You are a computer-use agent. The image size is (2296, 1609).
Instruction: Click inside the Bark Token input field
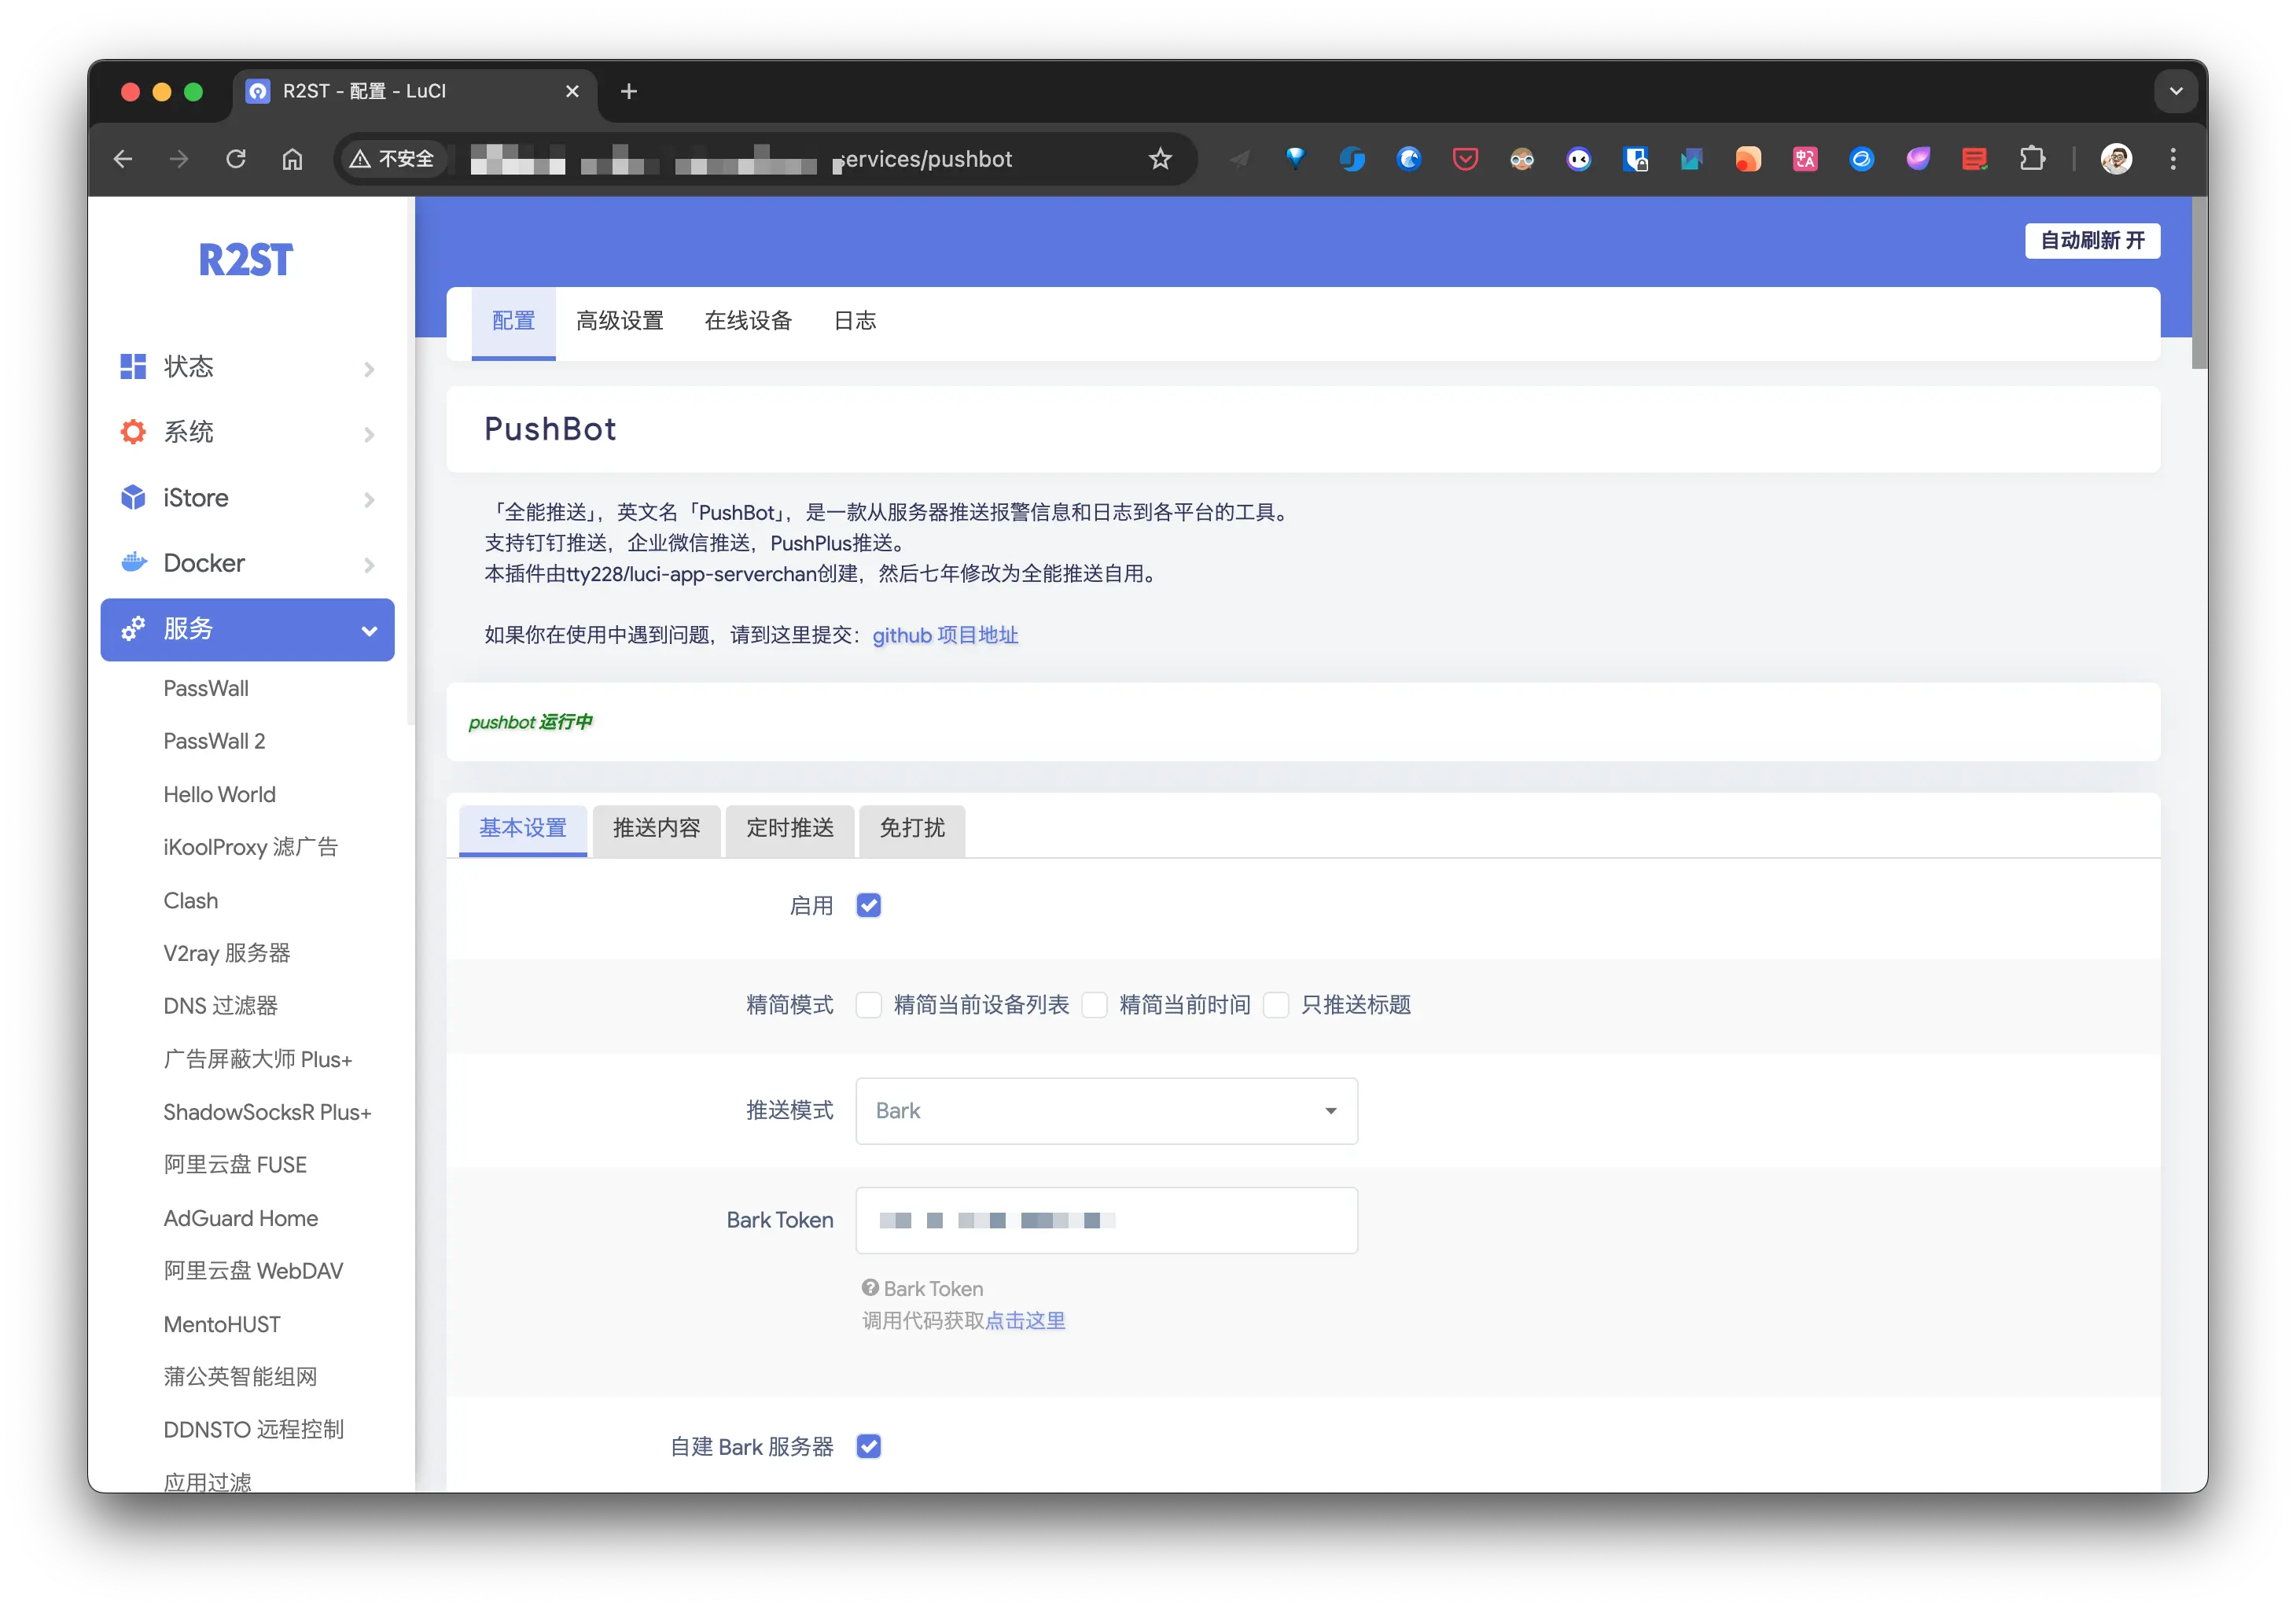1105,1220
